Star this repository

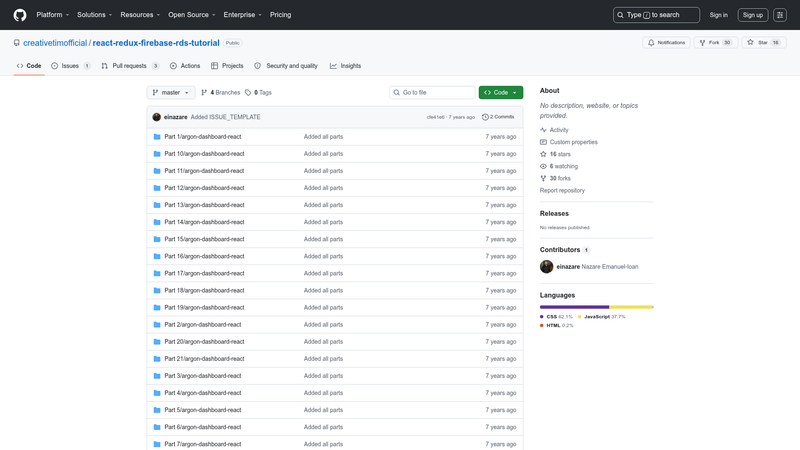764,43
